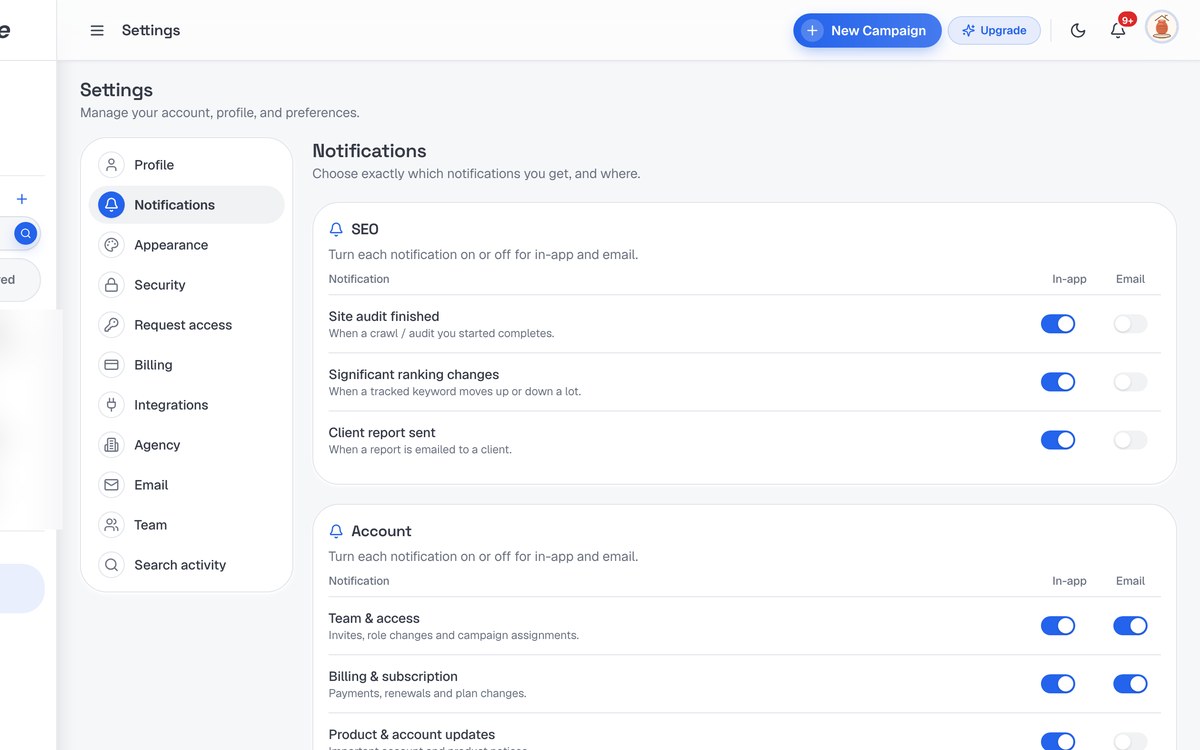Viewport: 1200px width, 750px height.
Task: Click 'Team & access' row title
Action: 374,618
